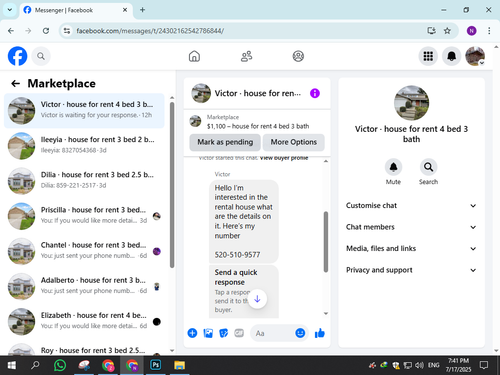
Task: Open Chrome three-dot menu
Action: [x=489, y=31]
